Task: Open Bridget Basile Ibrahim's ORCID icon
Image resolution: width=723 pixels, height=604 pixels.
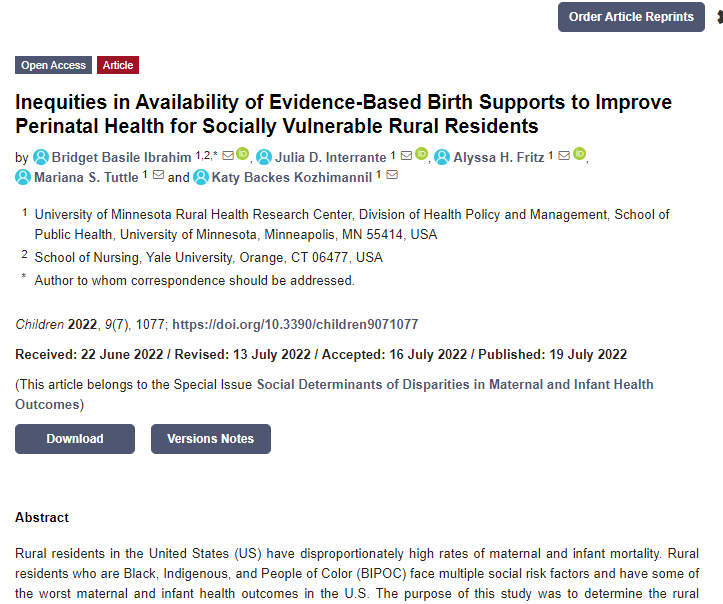Action: pos(243,154)
